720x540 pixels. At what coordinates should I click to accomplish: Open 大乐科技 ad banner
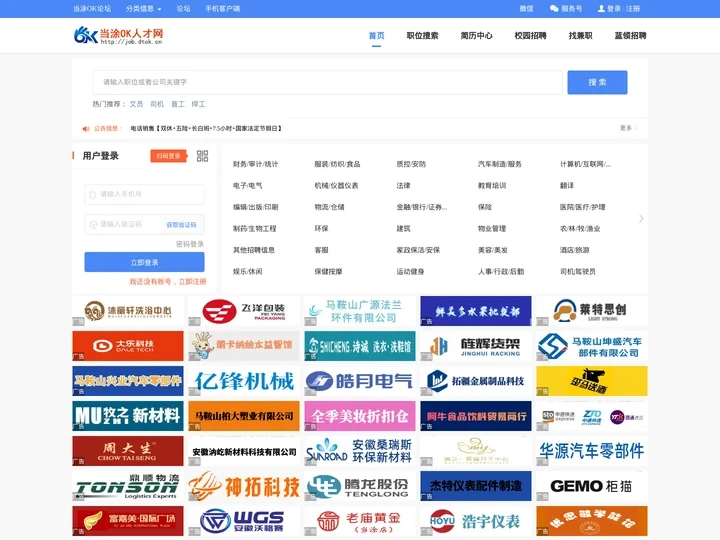(128, 346)
